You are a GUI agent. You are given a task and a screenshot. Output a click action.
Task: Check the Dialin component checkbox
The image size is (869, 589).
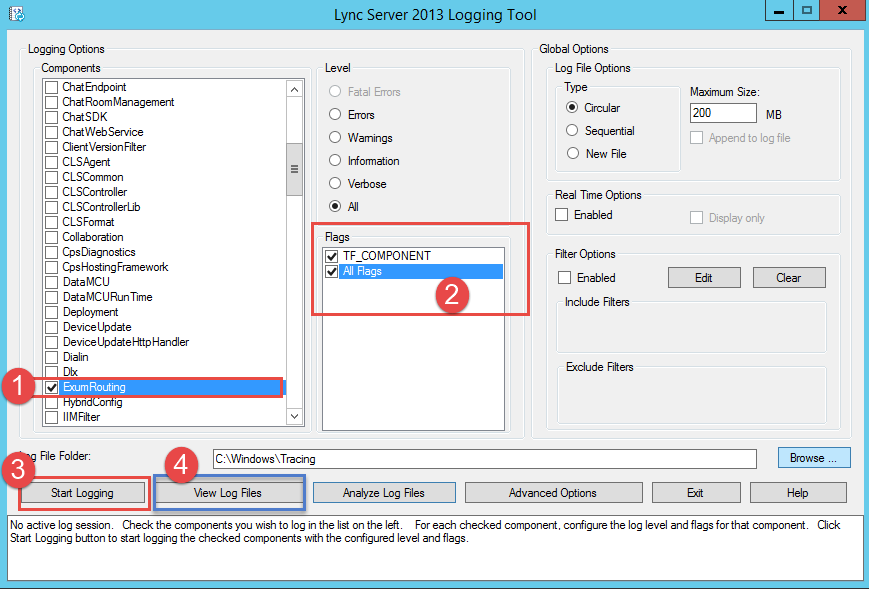[52, 357]
